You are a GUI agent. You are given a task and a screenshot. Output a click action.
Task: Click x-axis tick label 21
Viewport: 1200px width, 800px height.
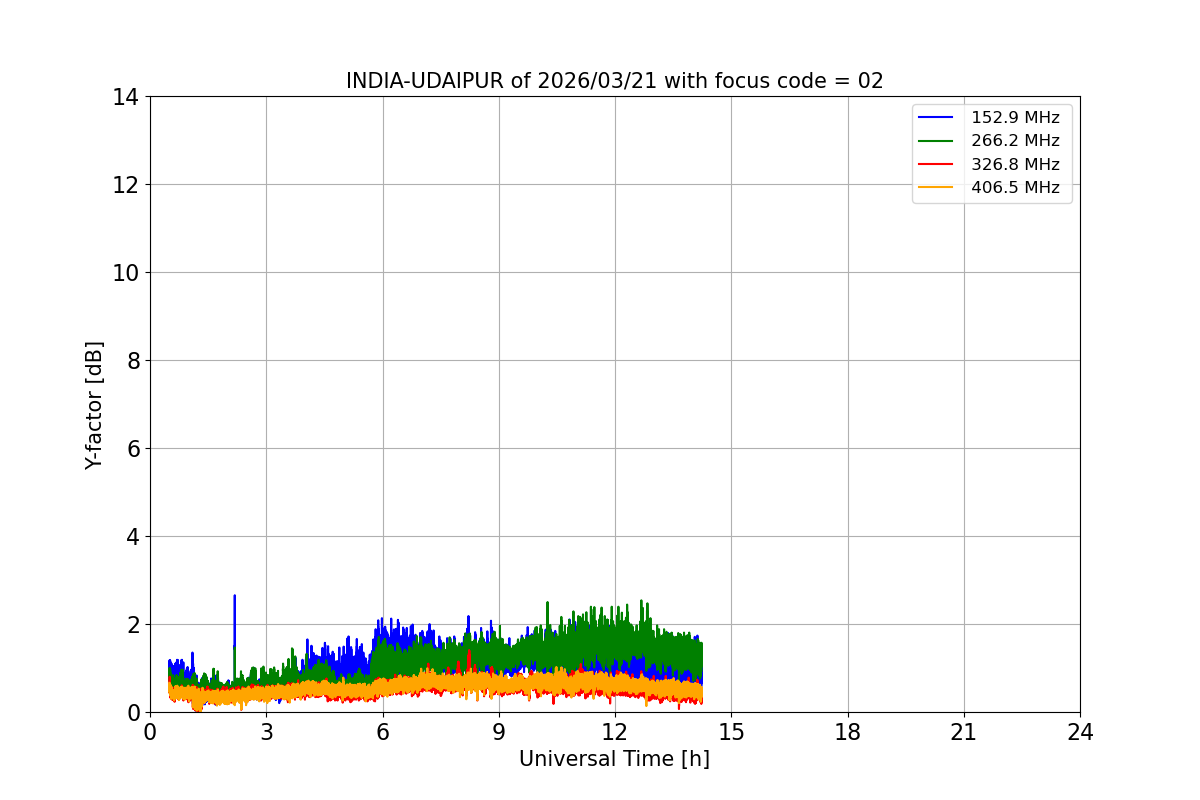click(964, 732)
